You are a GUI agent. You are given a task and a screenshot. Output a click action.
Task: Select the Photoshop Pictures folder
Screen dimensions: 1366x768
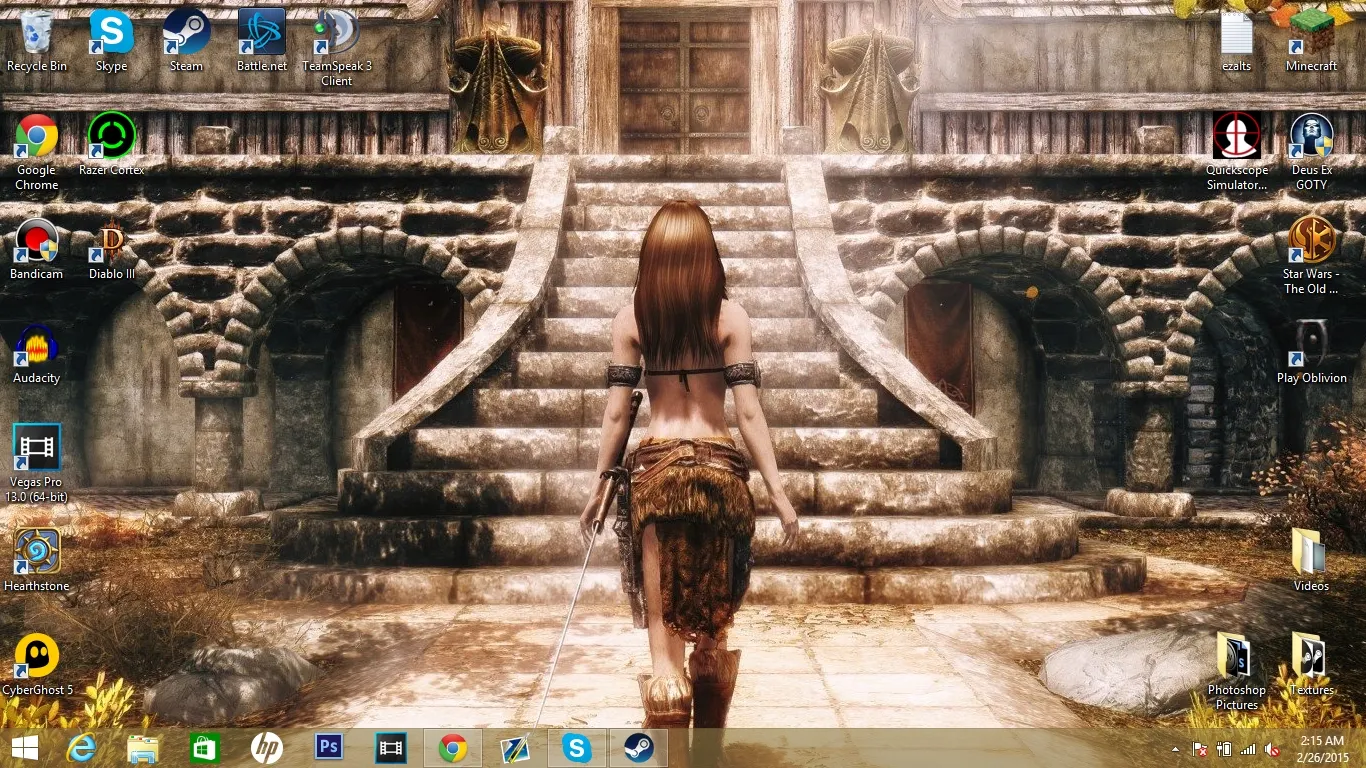point(1237,672)
